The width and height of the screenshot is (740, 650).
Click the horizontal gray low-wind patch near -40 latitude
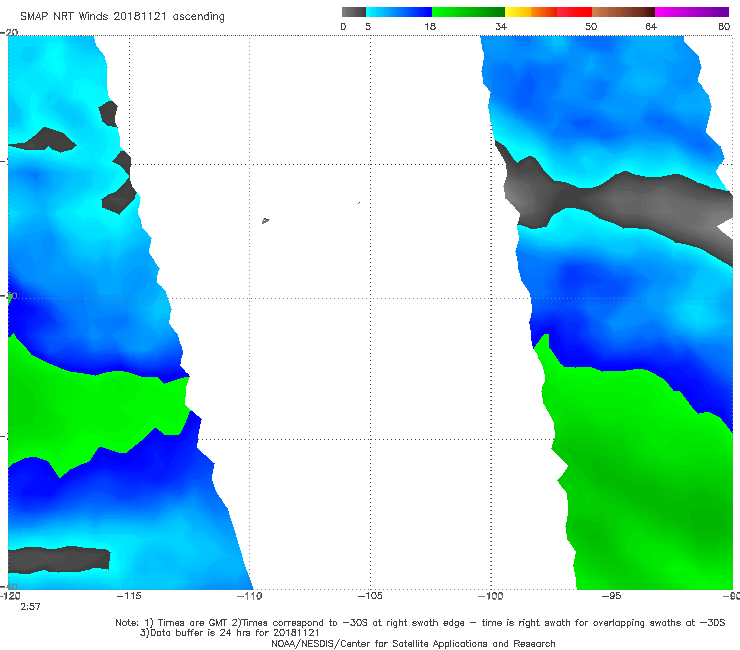(x=59, y=560)
